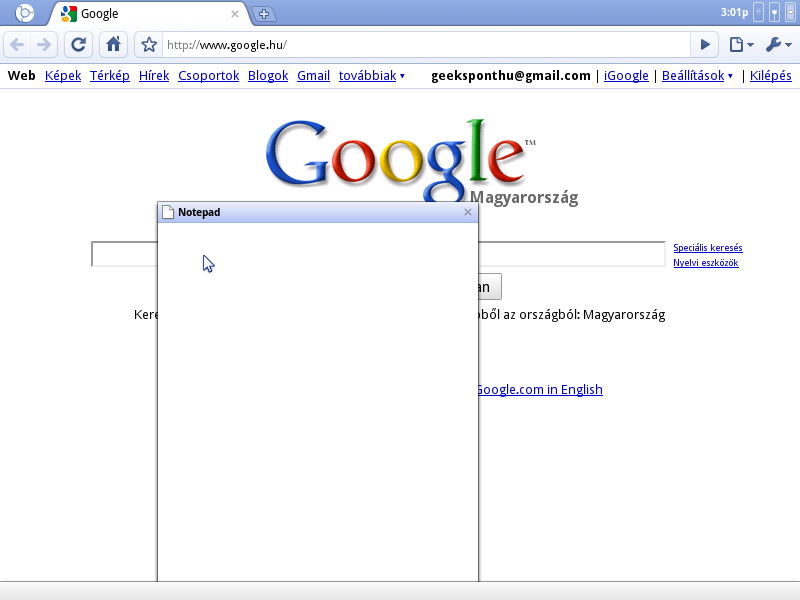
Task: Open the page menu dropdown
Action: point(741,45)
